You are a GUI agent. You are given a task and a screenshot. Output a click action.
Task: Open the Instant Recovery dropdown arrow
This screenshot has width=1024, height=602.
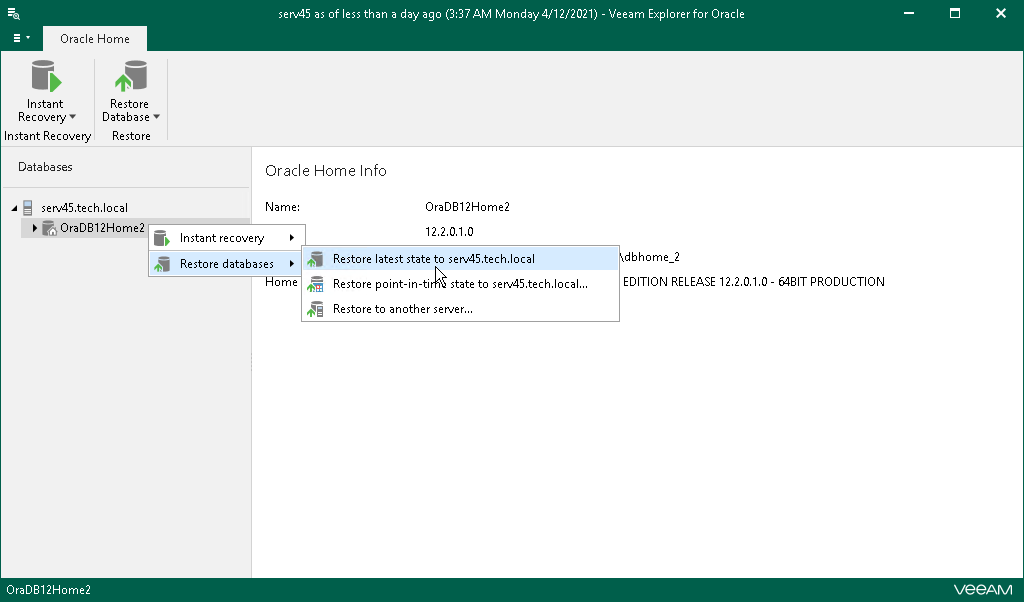point(72,117)
